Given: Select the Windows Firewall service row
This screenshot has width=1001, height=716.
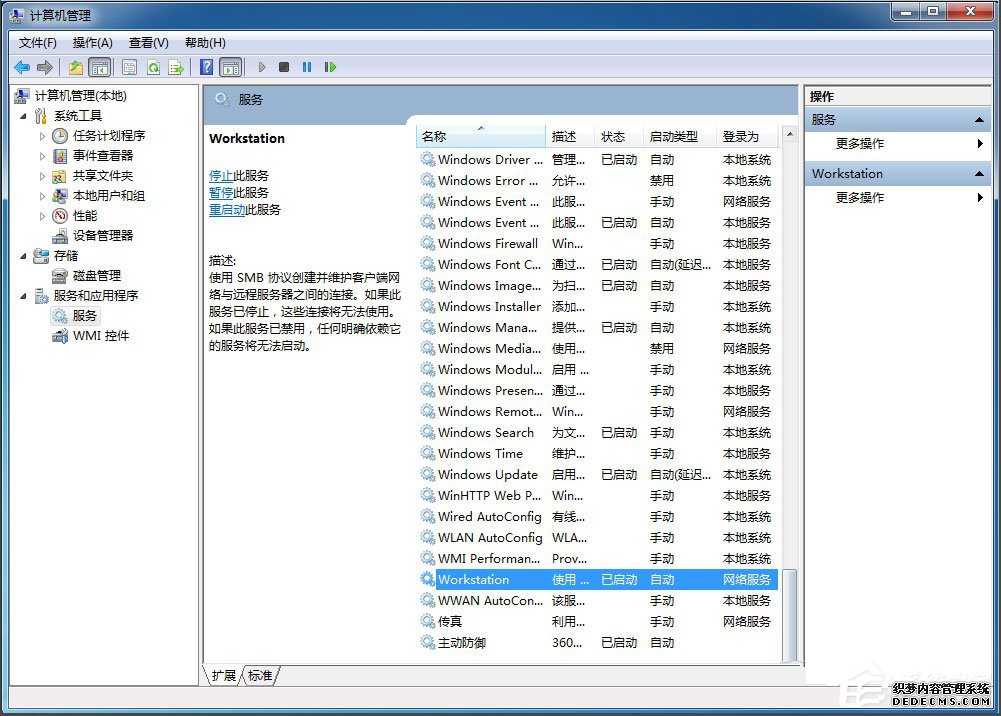Looking at the screenshot, I should [598, 244].
